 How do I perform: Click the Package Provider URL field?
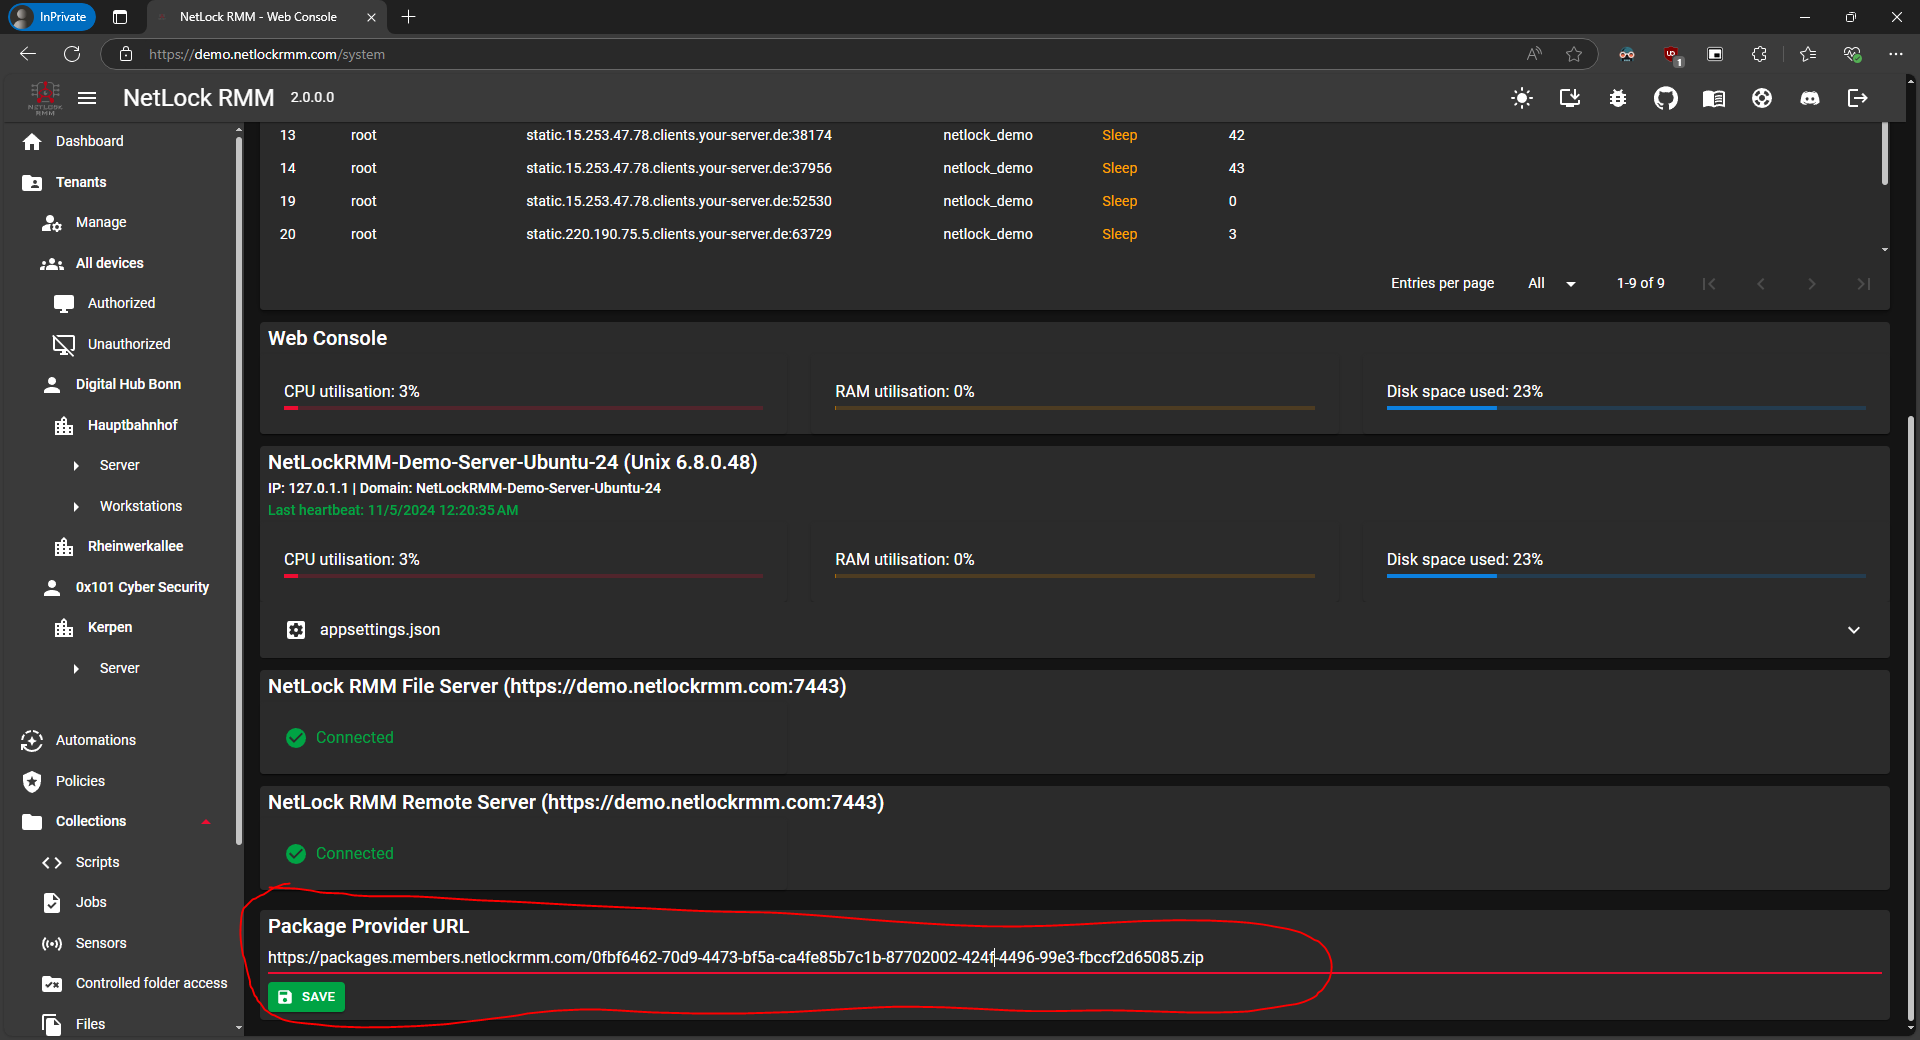(x=1074, y=957)
